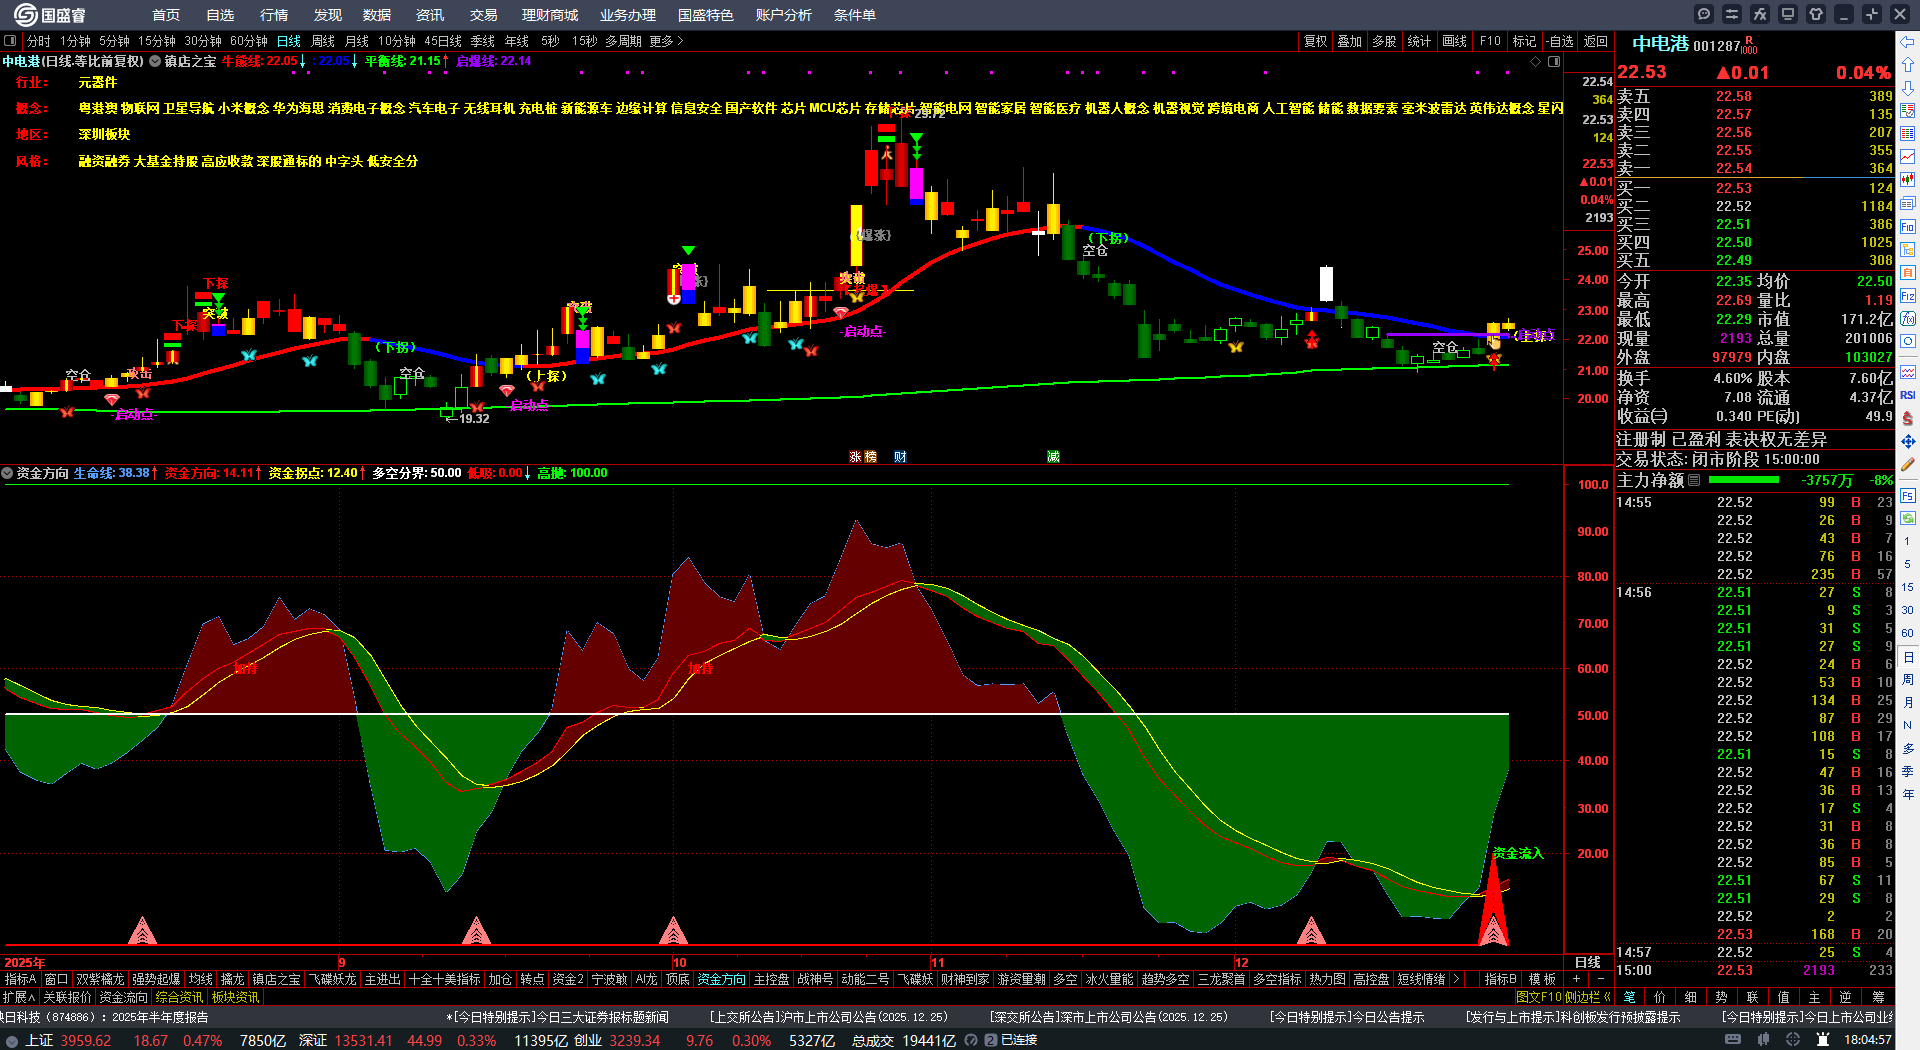Expand the 更多 periods dropdown
This screenshot has height=1050, width=1920.
point(666,41)
